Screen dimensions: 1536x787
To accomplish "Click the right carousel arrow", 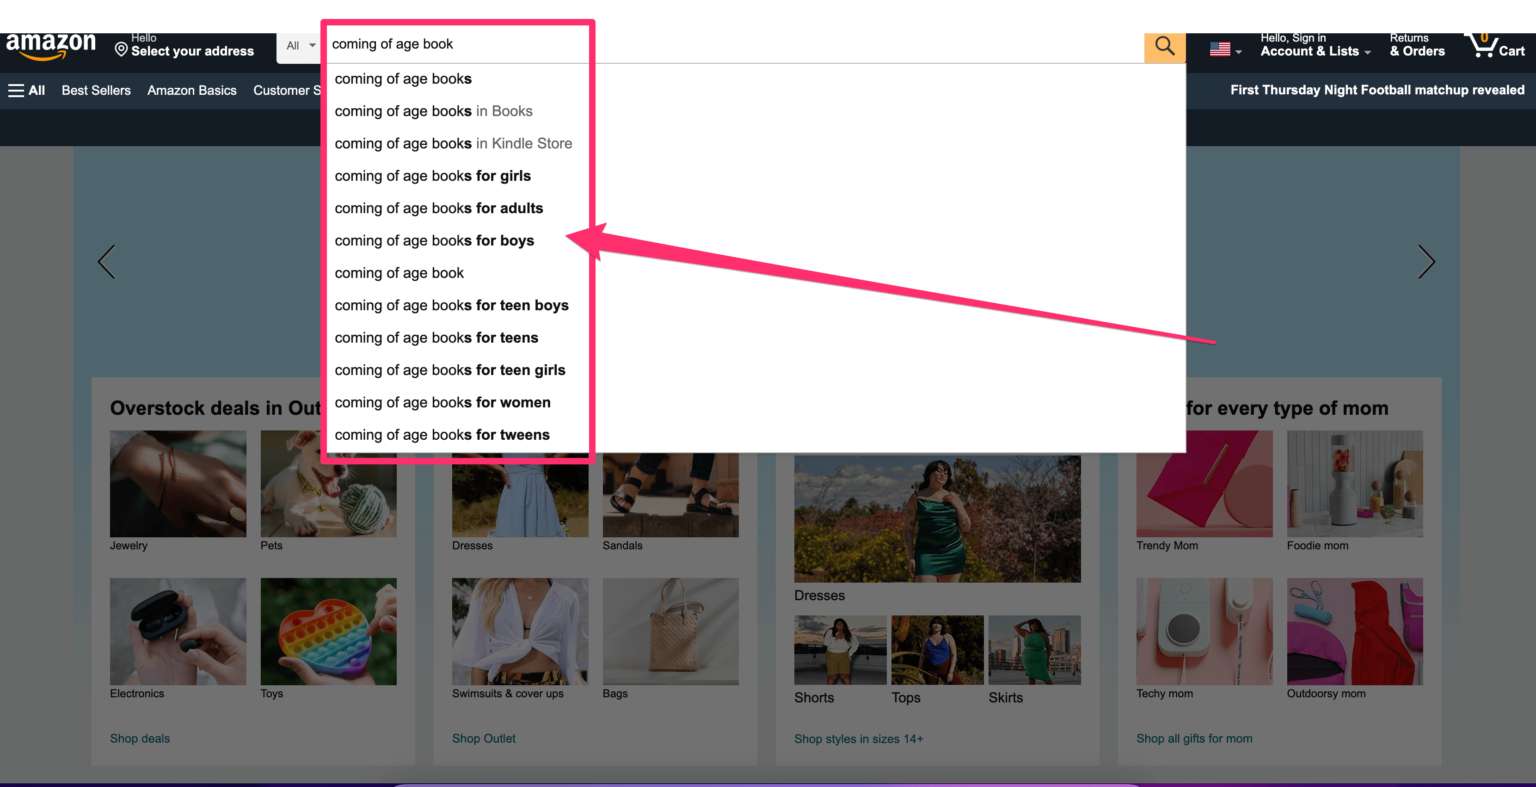I will pyautogui.click(x=1426, y=261).
